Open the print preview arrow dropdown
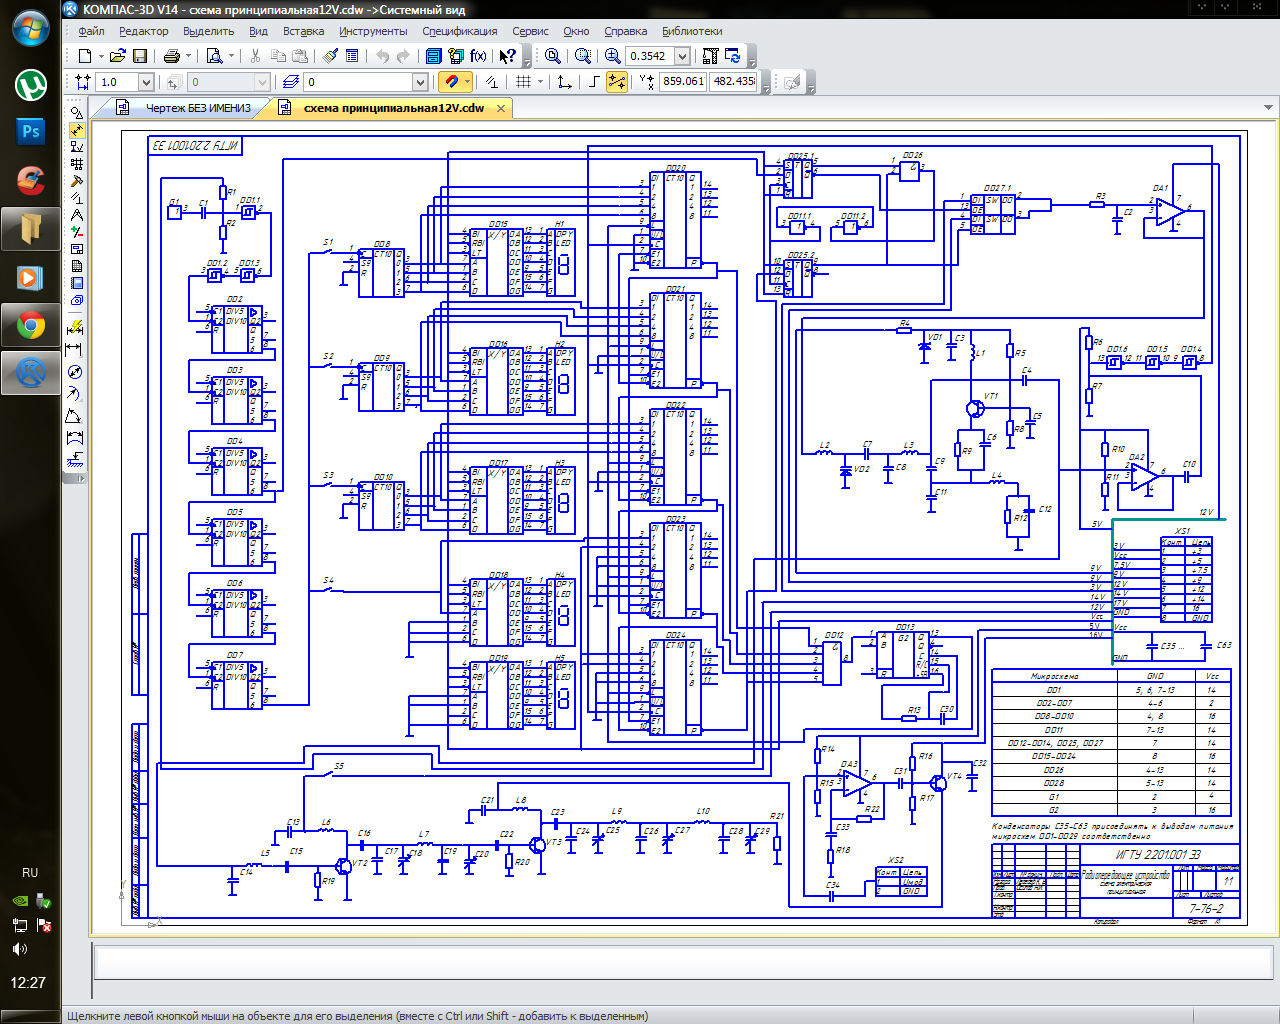The image size is (1280, 1024). pos(231,56)
